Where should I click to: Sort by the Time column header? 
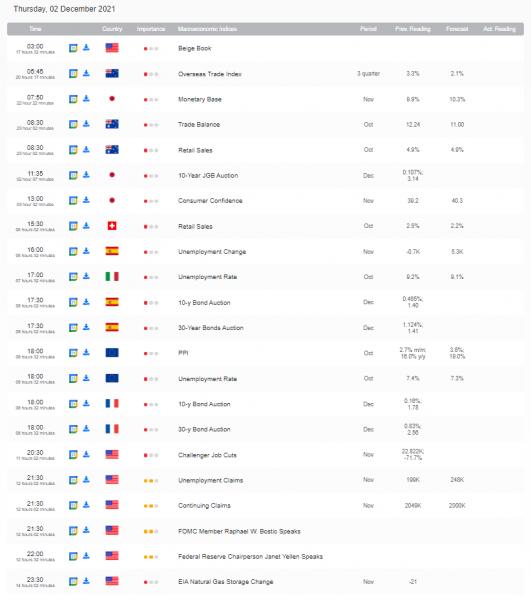tap(35, 29)
